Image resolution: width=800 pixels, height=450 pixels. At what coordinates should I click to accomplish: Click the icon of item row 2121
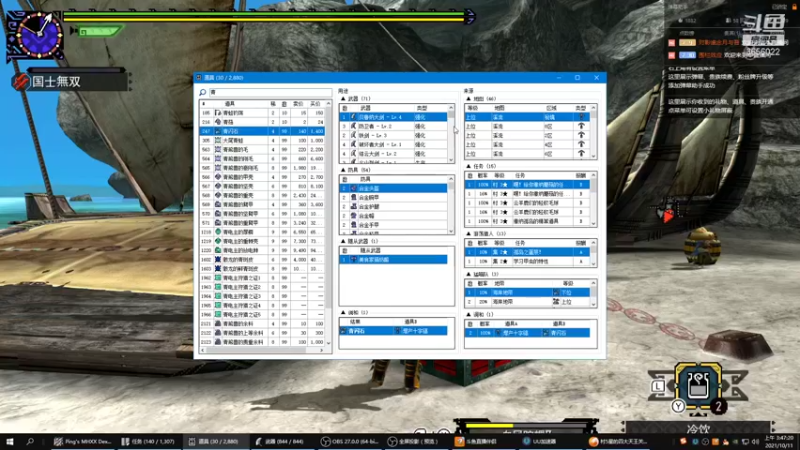tap(218, 323)
